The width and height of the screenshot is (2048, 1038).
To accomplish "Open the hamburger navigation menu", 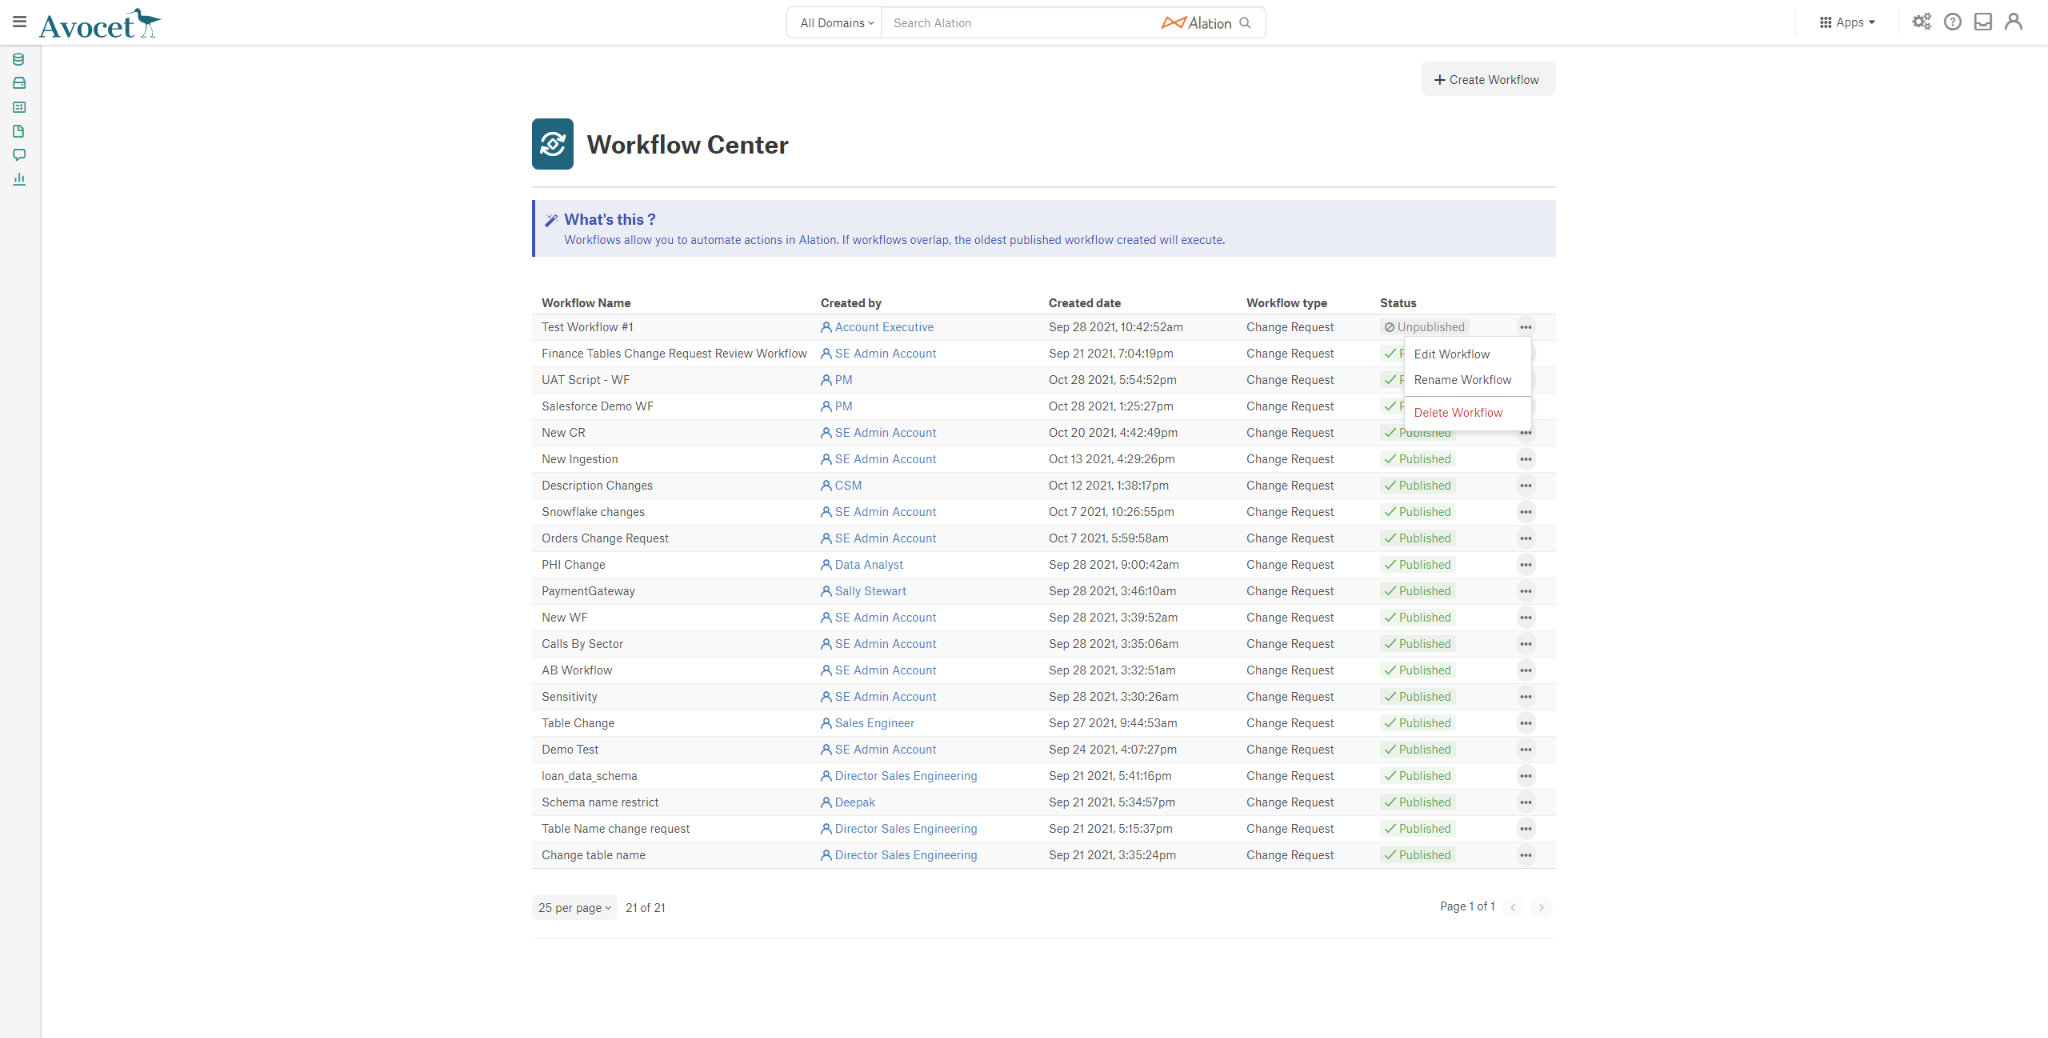I will click(x=19, y=21).
